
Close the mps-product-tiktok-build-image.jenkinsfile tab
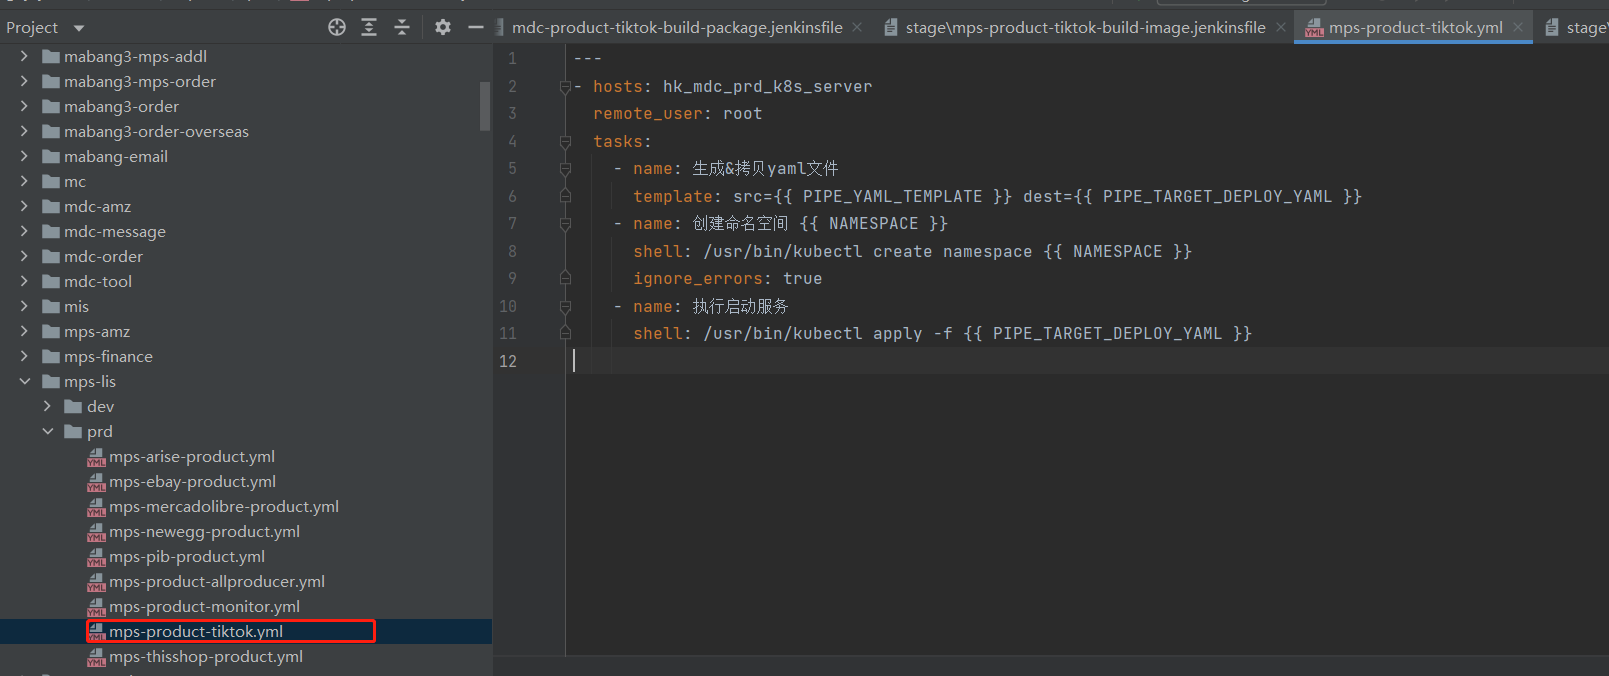[1281, 28]
